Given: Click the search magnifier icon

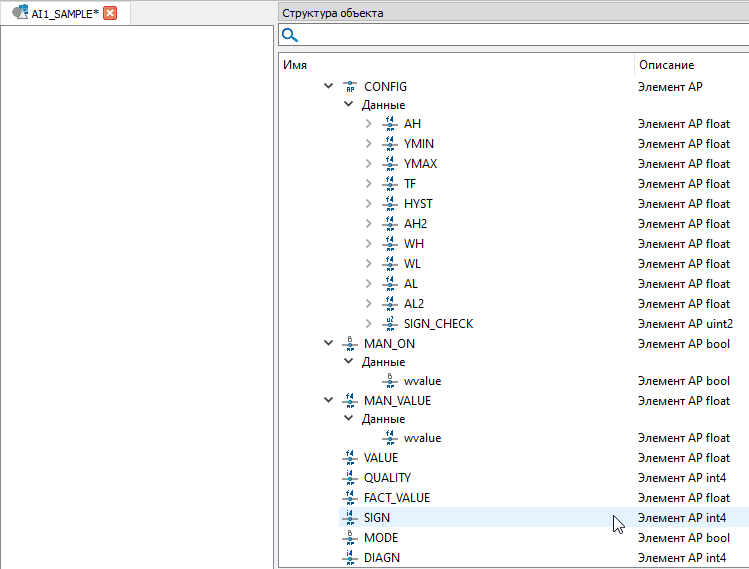Looking at the screenshot, I should [290, 35].
